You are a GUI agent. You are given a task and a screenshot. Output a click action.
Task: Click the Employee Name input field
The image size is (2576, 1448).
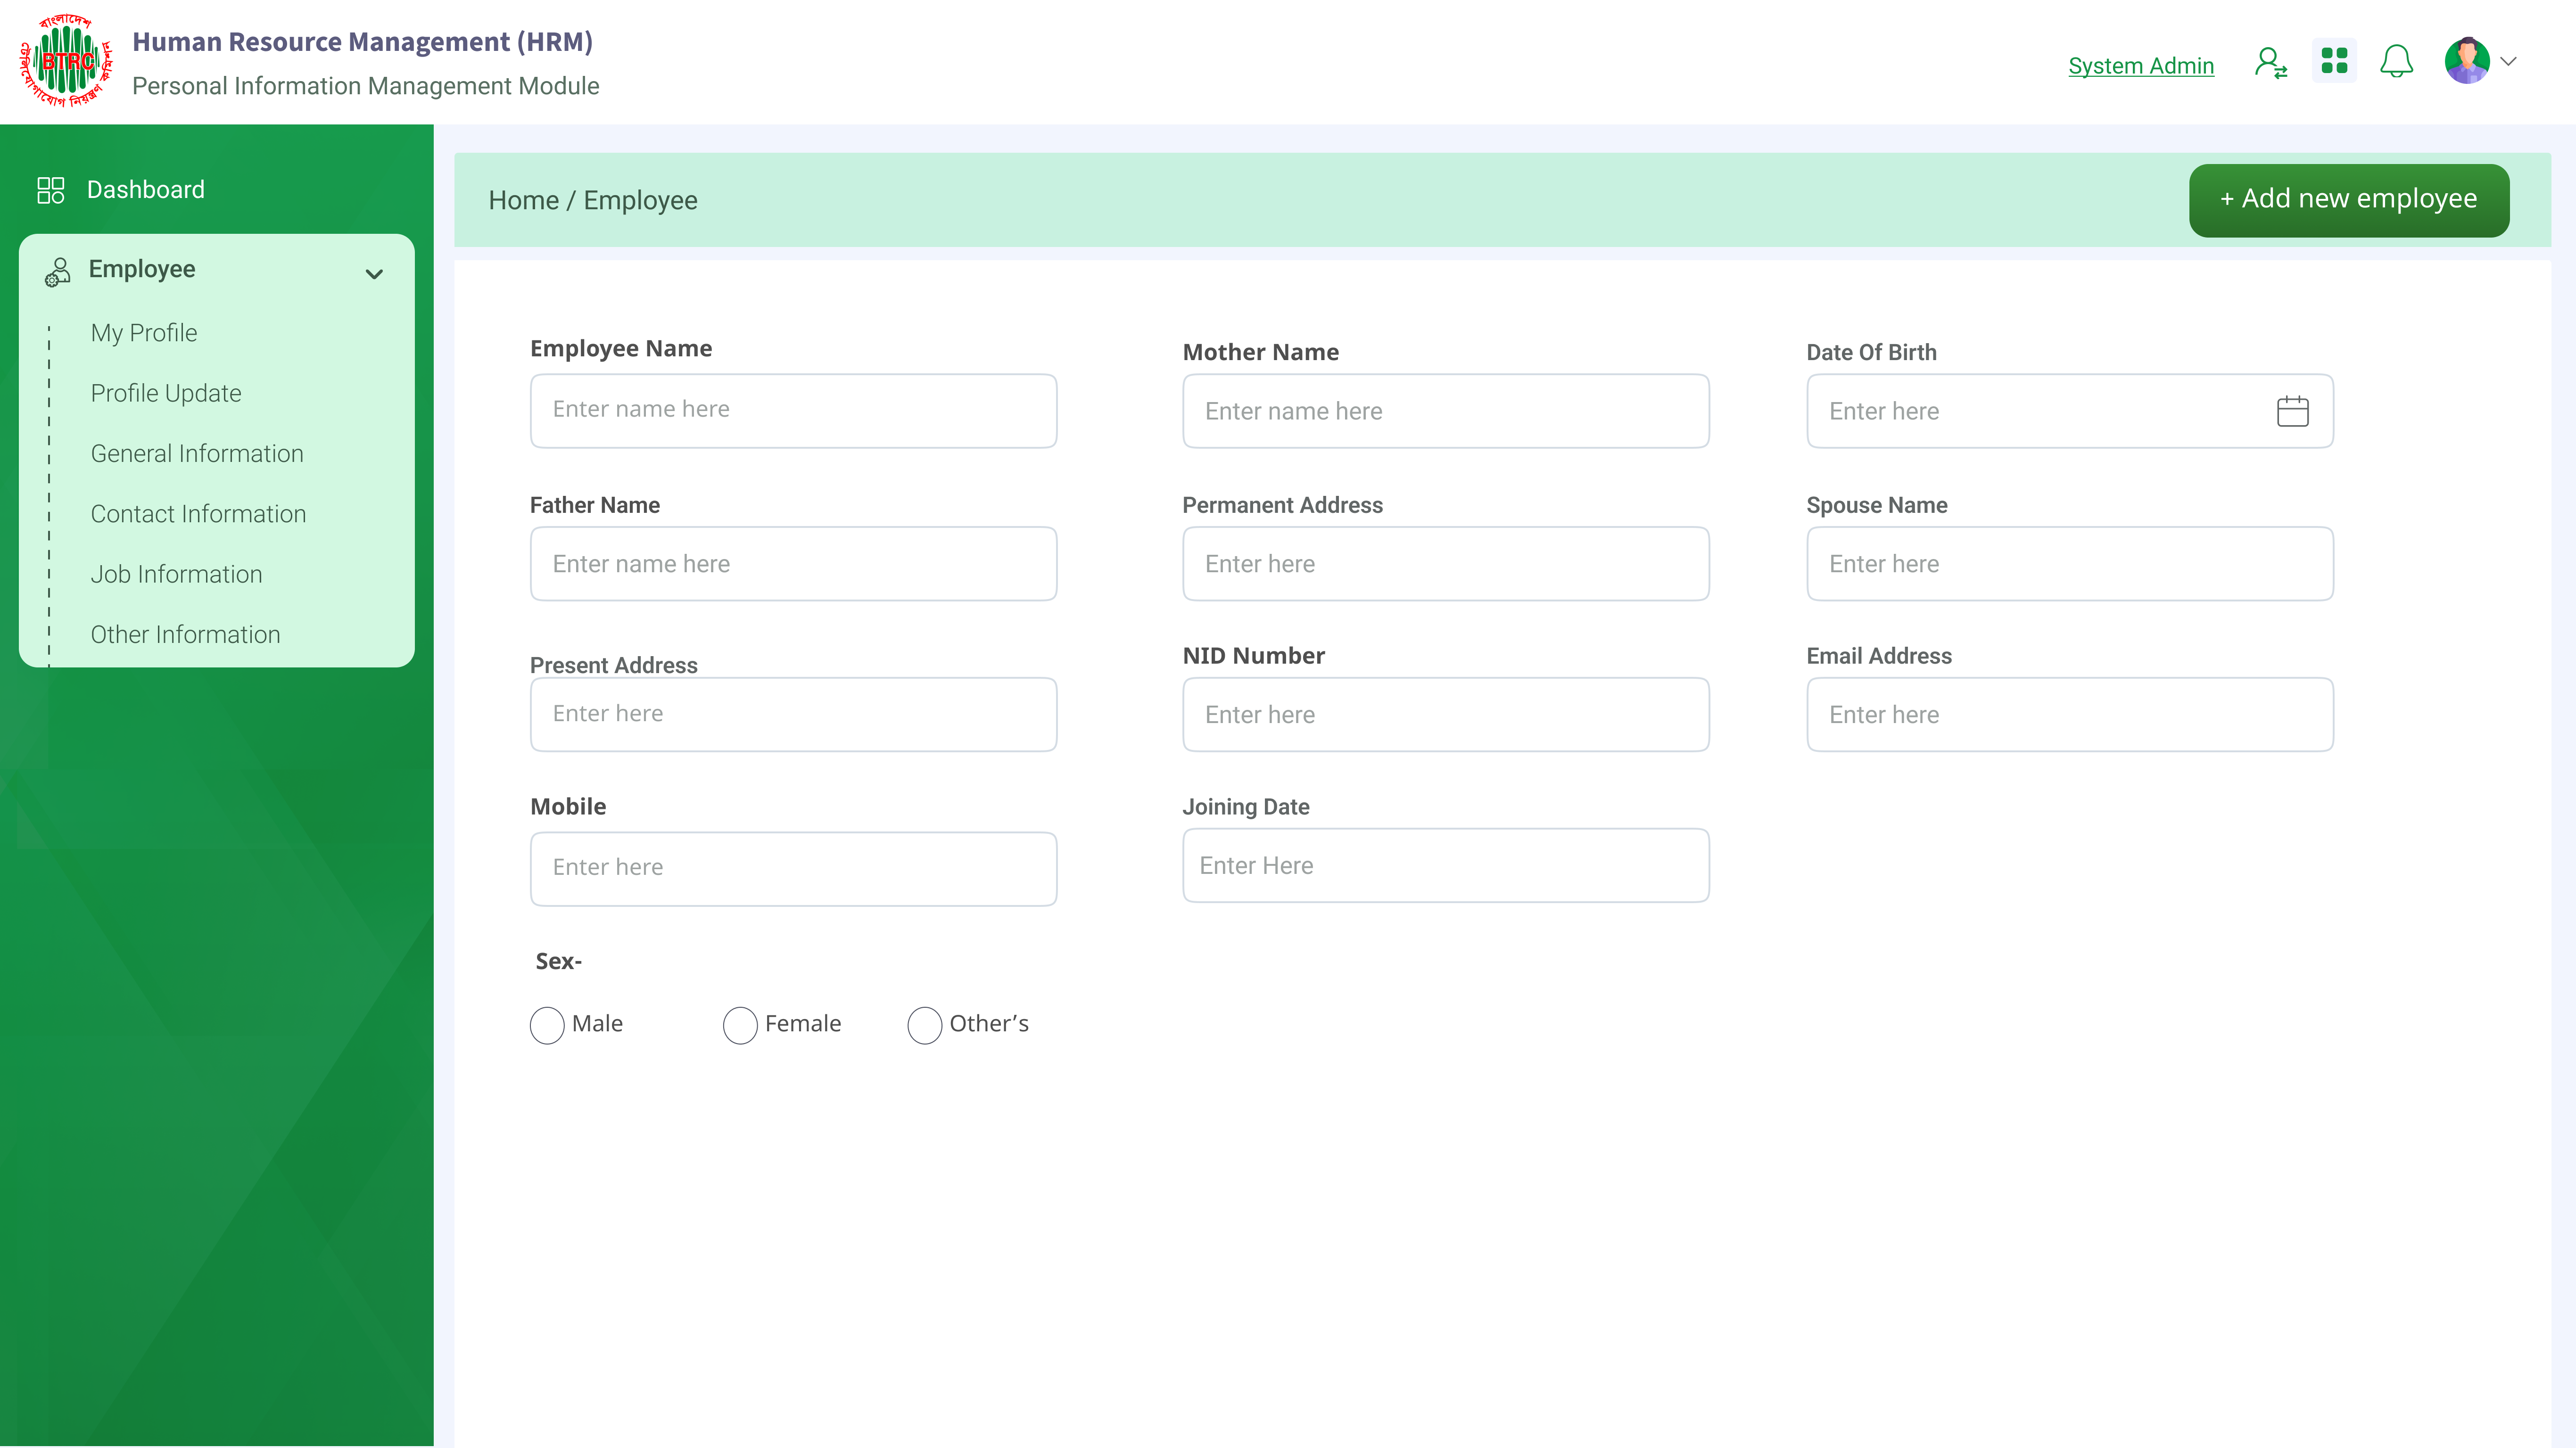[793, 411]
